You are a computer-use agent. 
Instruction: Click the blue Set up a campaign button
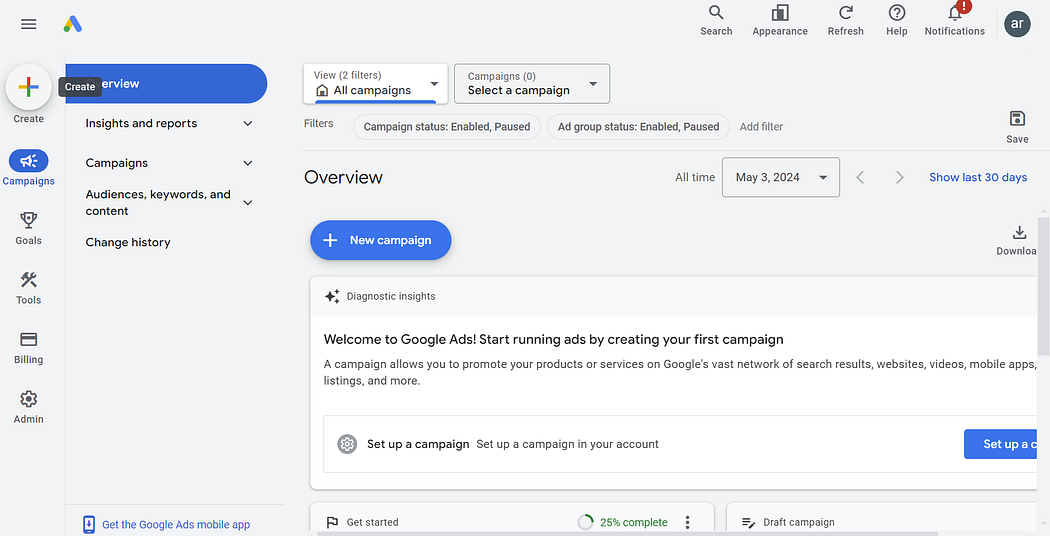(x=1000, y=444)
